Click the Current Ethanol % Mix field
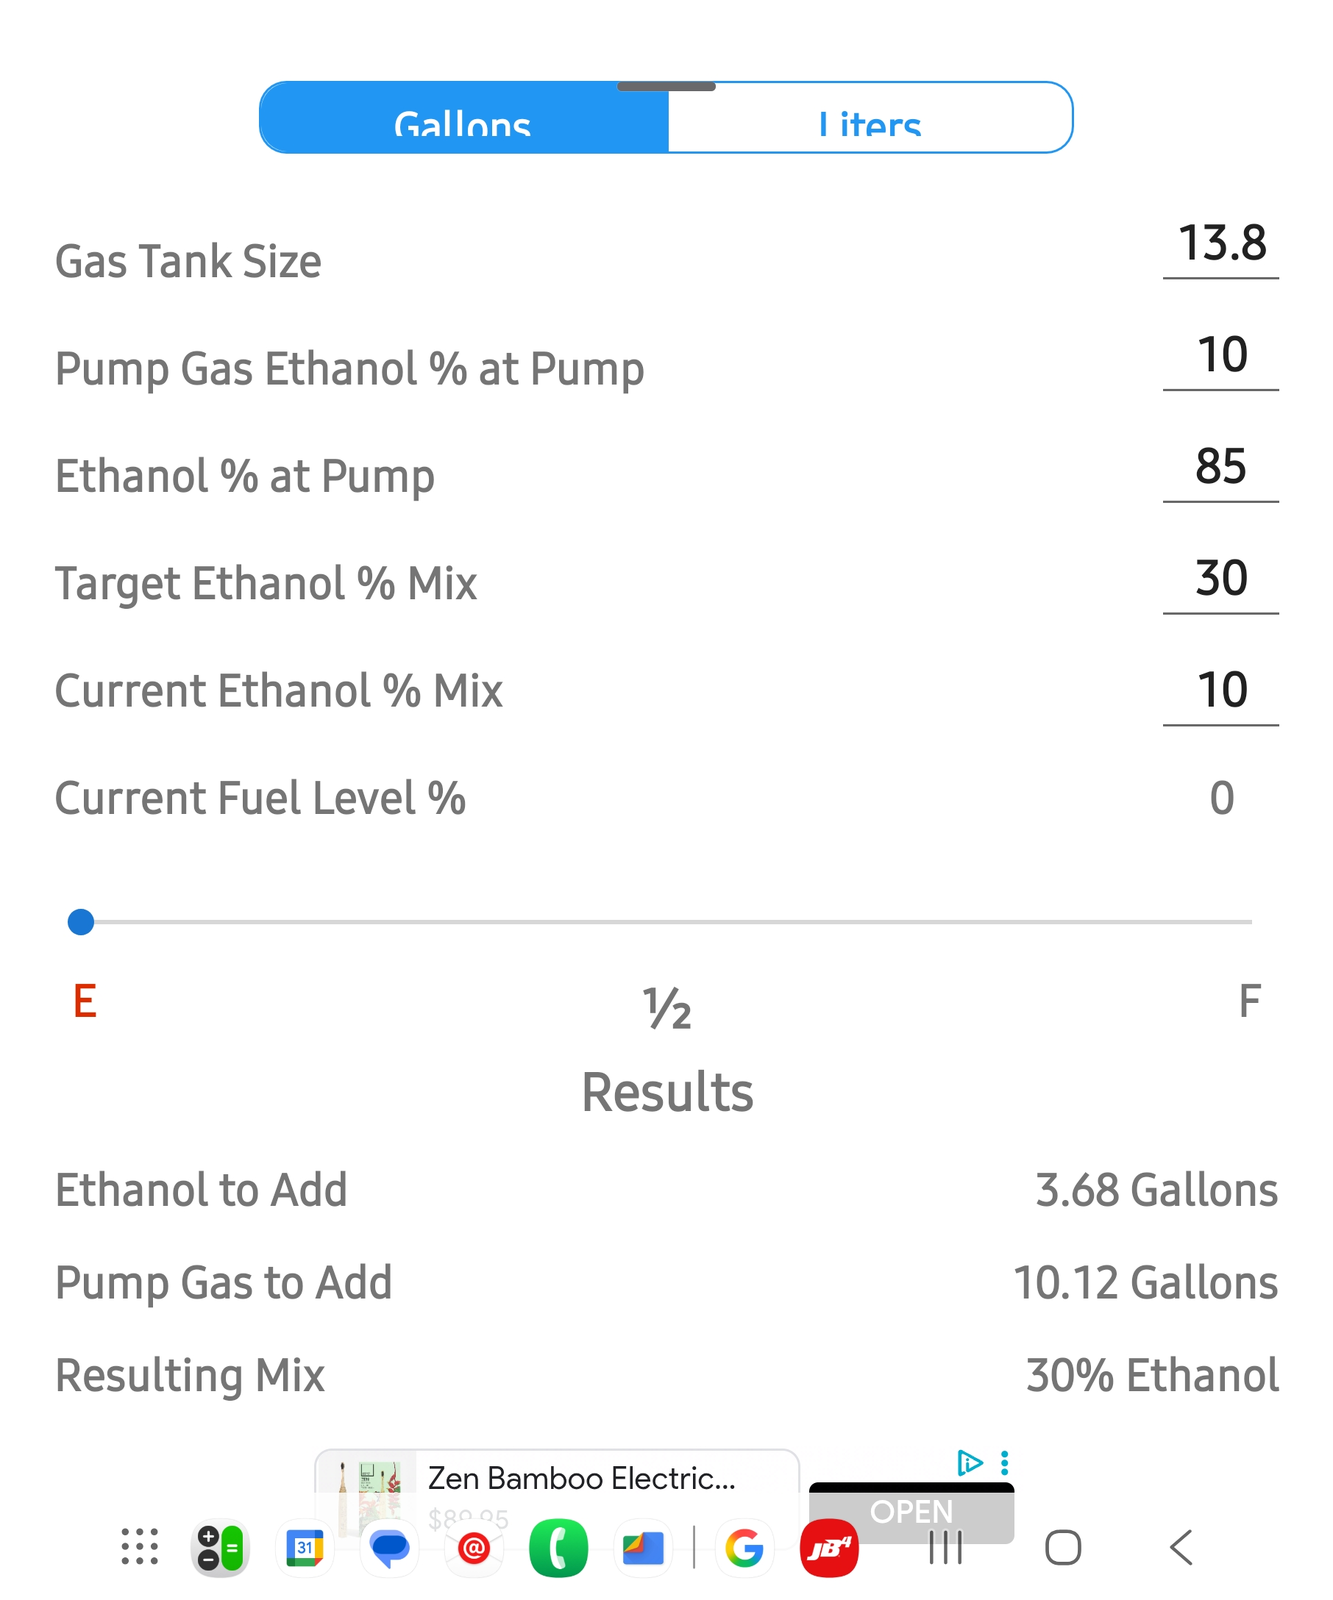The width and height of the screenshot is (1333, 1600). click(1221, 691)
